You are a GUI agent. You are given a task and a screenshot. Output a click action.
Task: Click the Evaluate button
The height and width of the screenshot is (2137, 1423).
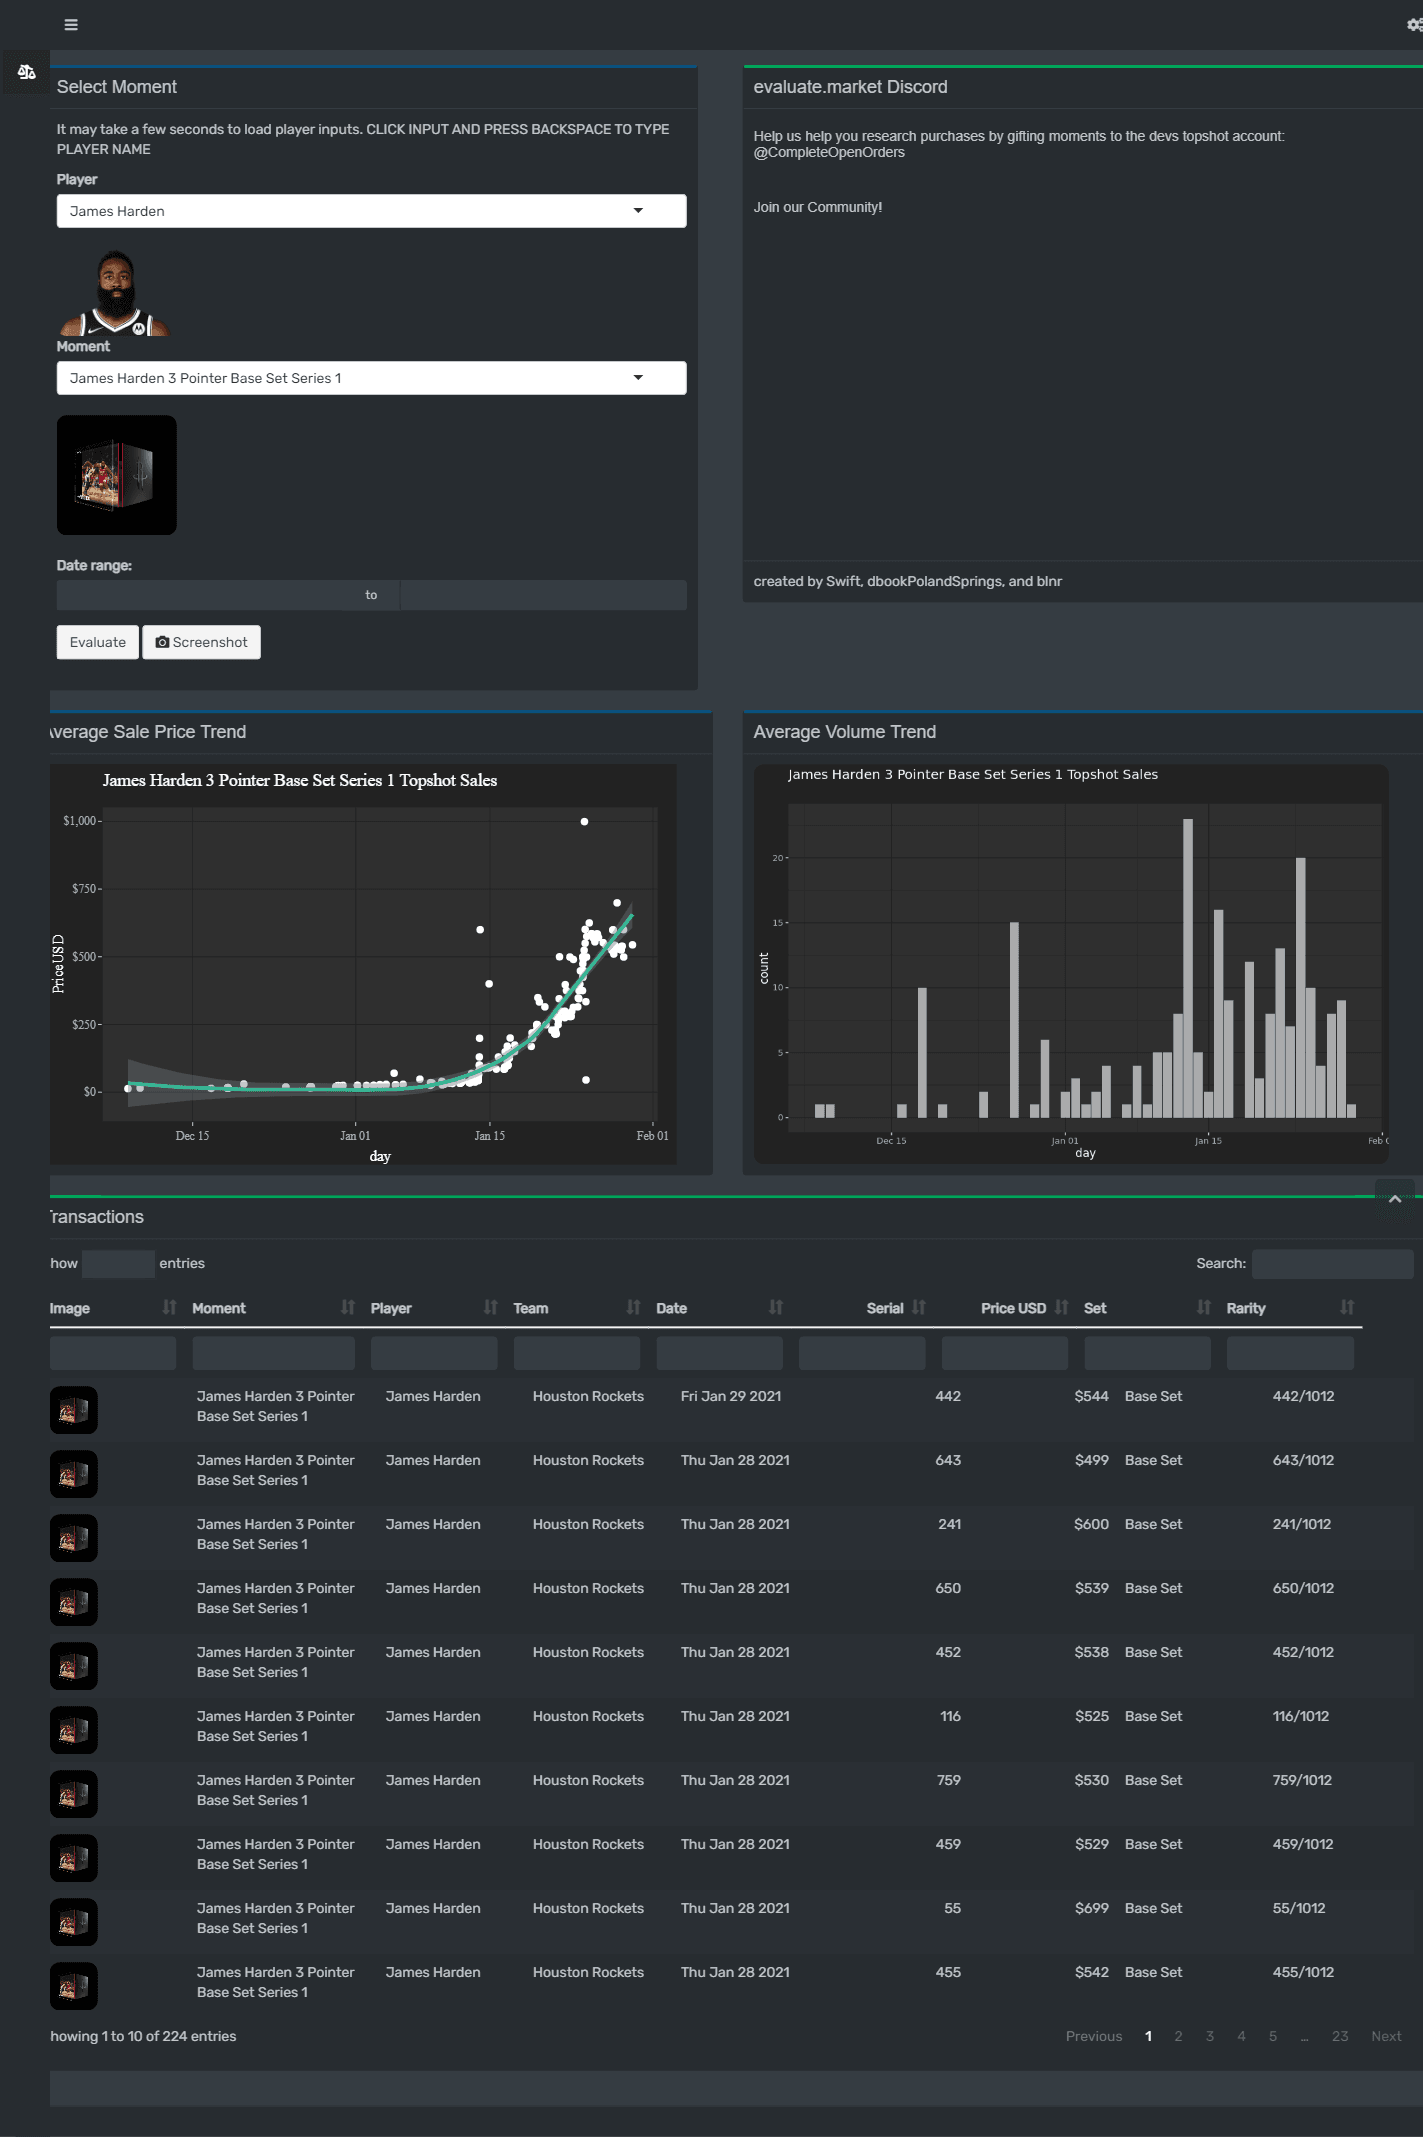click(x=98, y=642)
